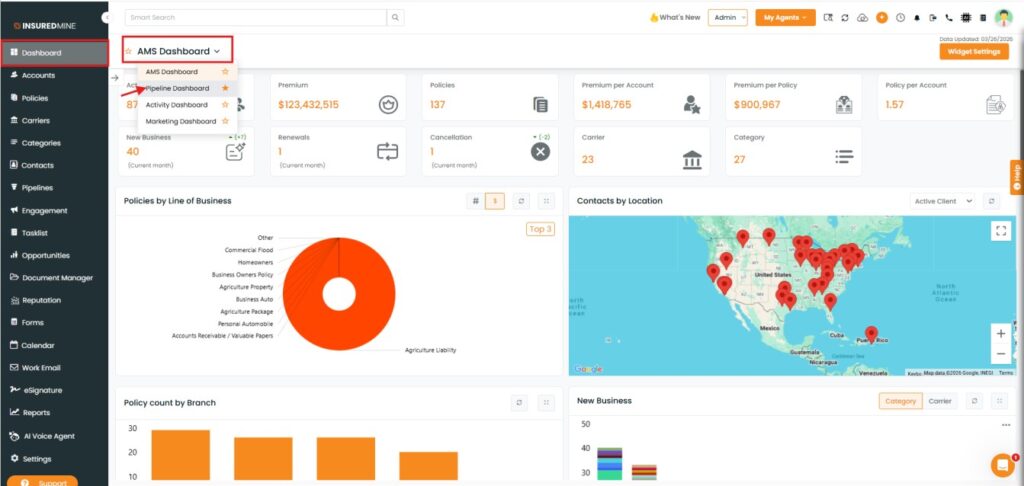
Task: Click the phone dialer icon
Action: (949, 18)
